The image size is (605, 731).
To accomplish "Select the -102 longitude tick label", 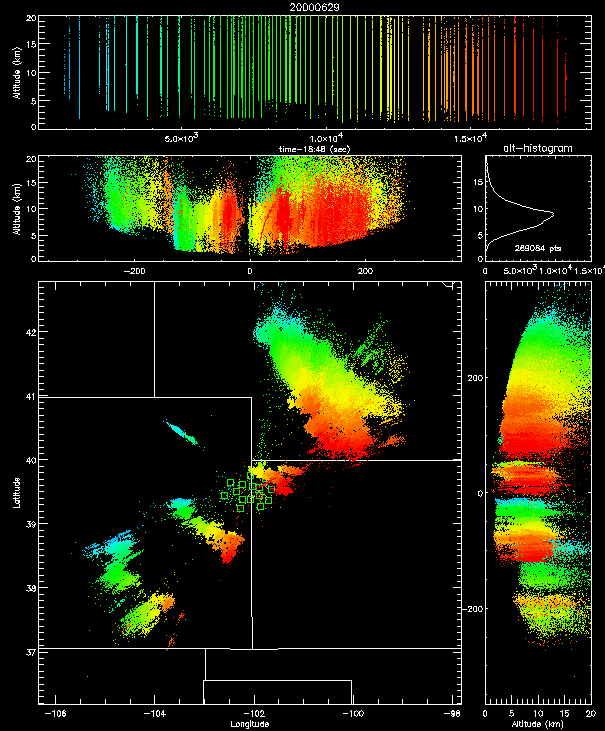I will point(254,714).
